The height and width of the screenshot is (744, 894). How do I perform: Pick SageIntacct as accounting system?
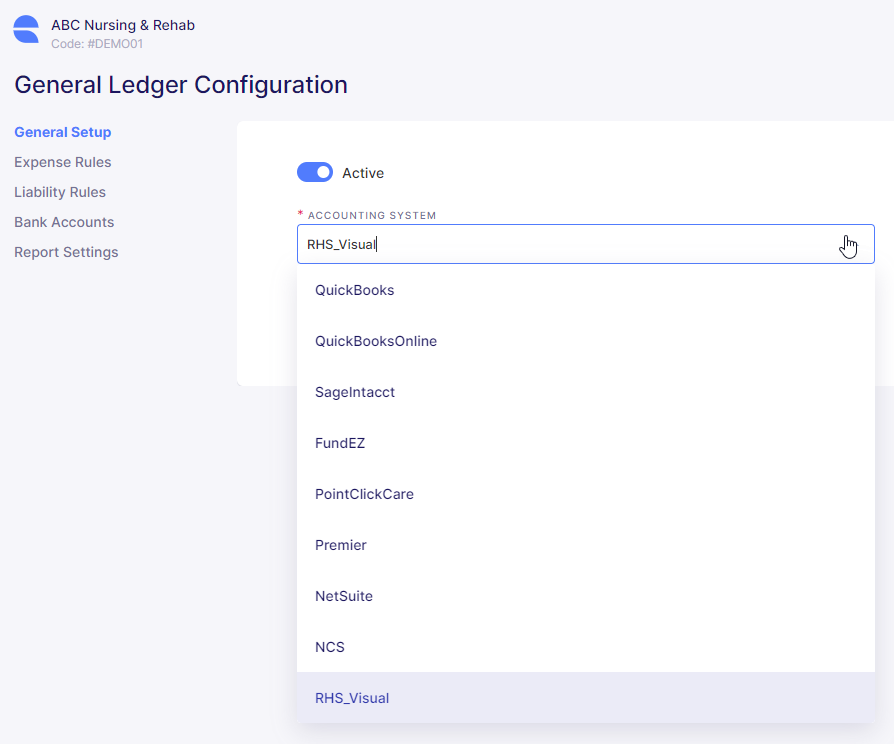(586, 392)
